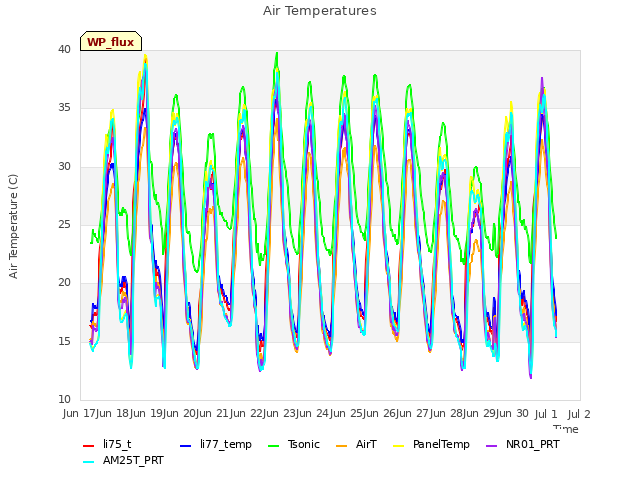The width and height of the screenshot is (640, 480).
Task: Click the Jun 17 x-axis tick label
Action: pyautogui.click(x=80, y=413)
